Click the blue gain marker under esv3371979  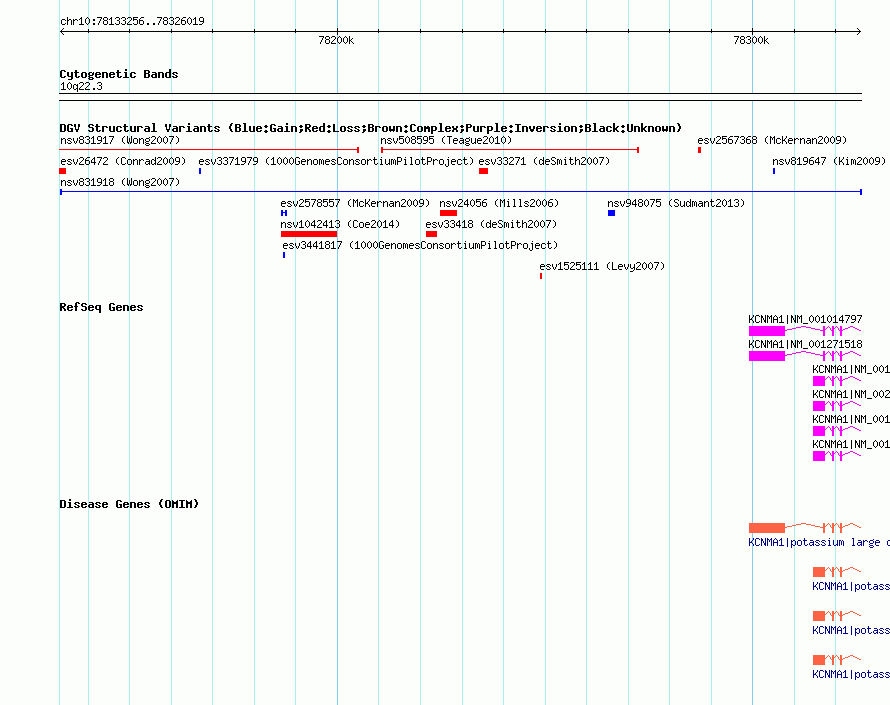(200, 171)
